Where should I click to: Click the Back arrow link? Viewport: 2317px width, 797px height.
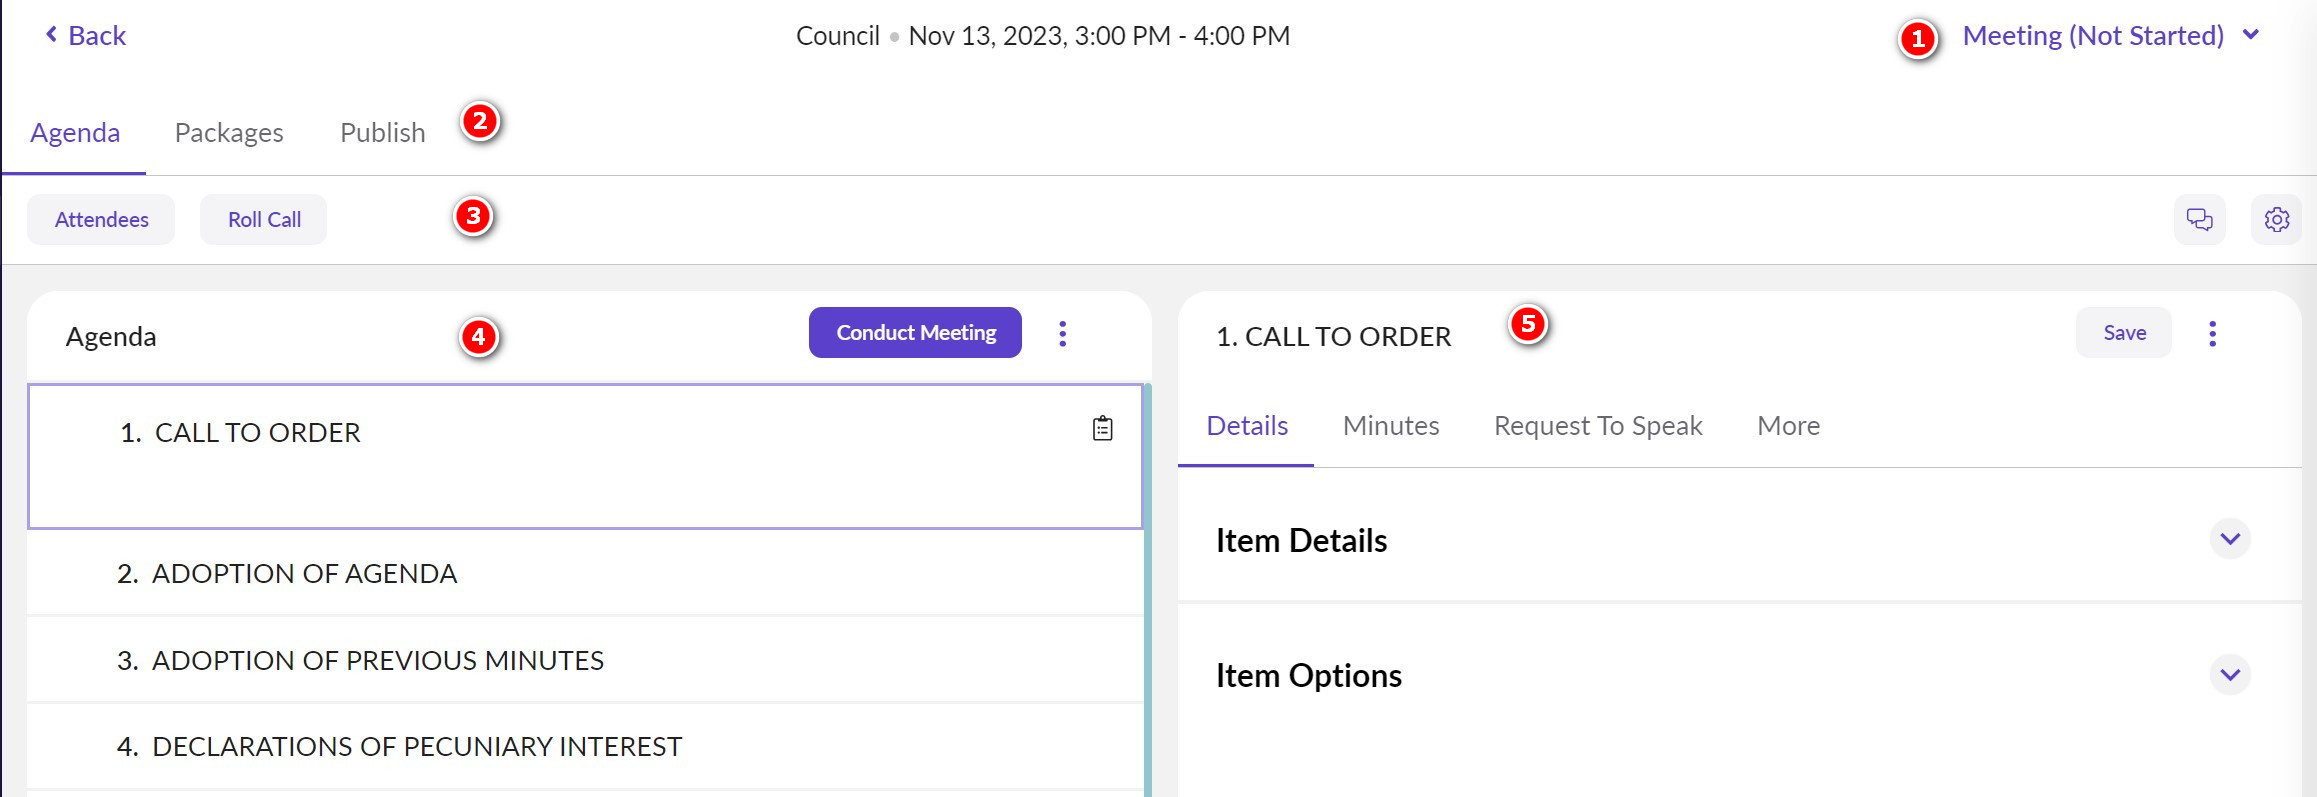[86, 36]
